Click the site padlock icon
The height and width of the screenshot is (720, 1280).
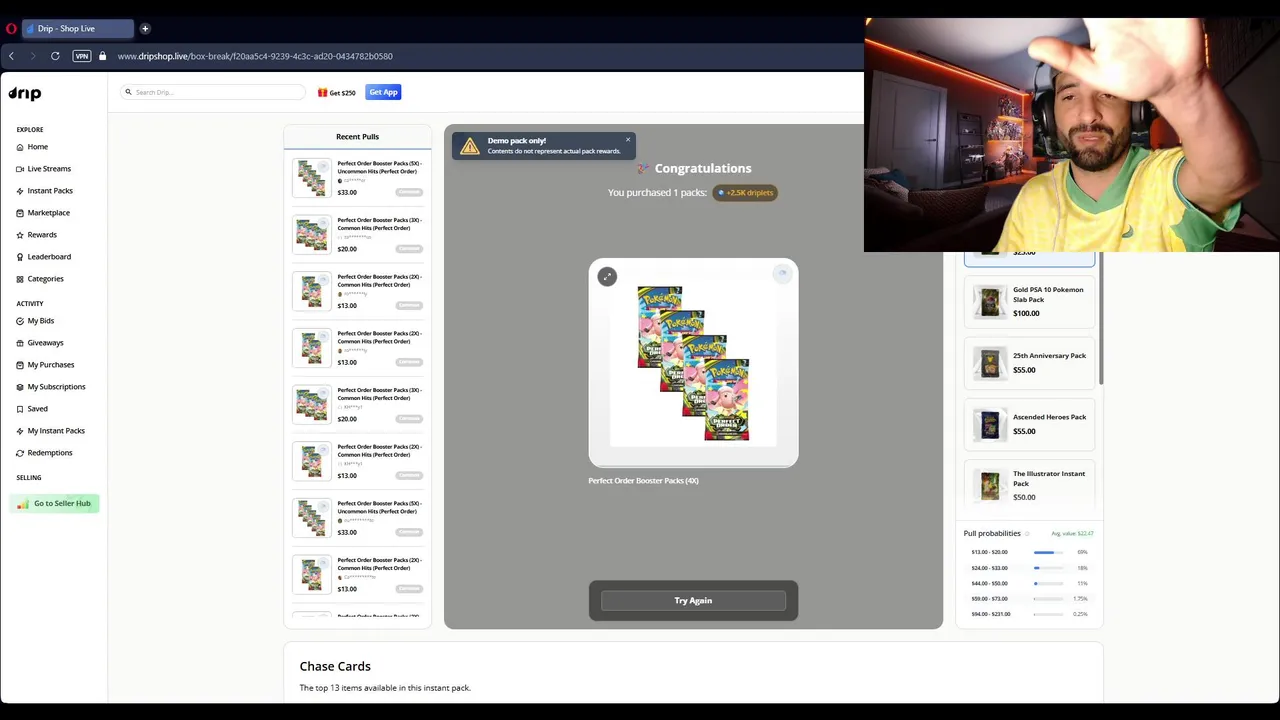(102, 56)
